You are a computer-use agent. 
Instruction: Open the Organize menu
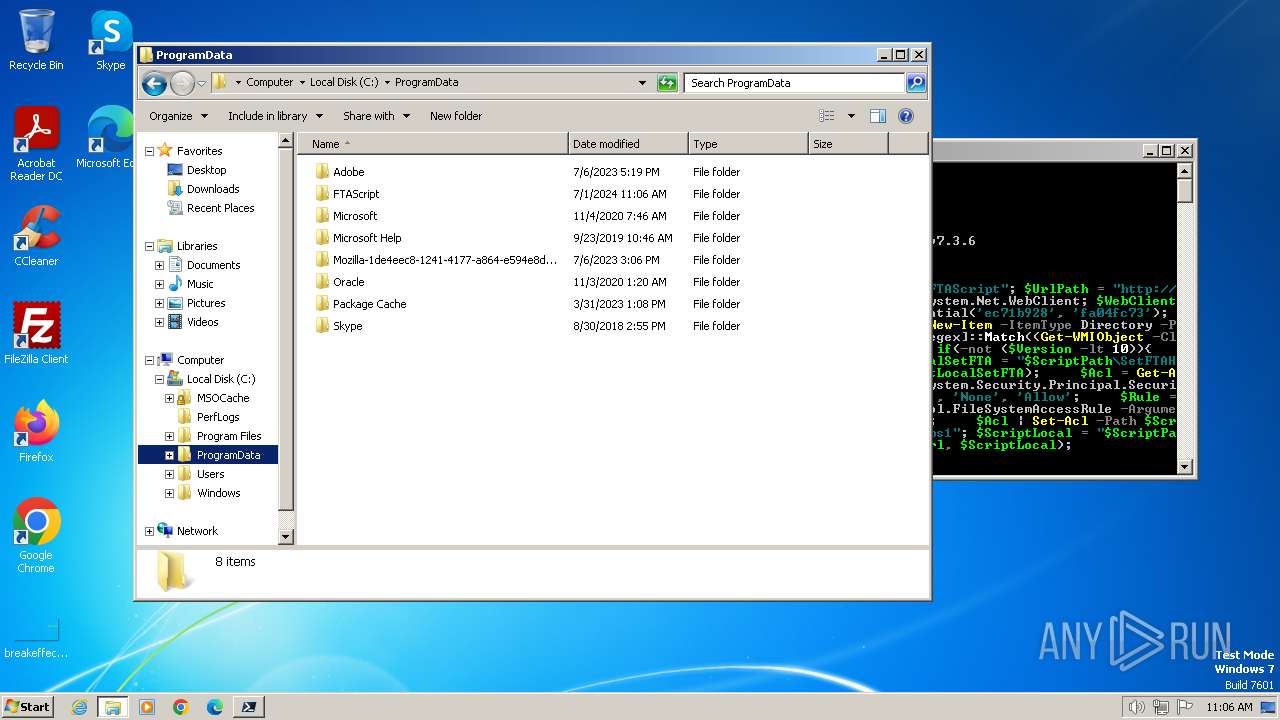pos(178,116)
